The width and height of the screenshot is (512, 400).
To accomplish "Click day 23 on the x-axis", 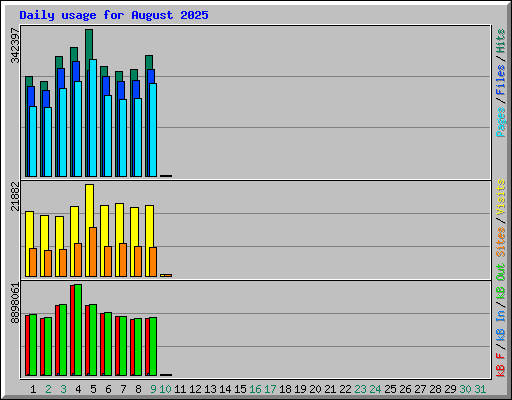I will (x=360, y=389).
